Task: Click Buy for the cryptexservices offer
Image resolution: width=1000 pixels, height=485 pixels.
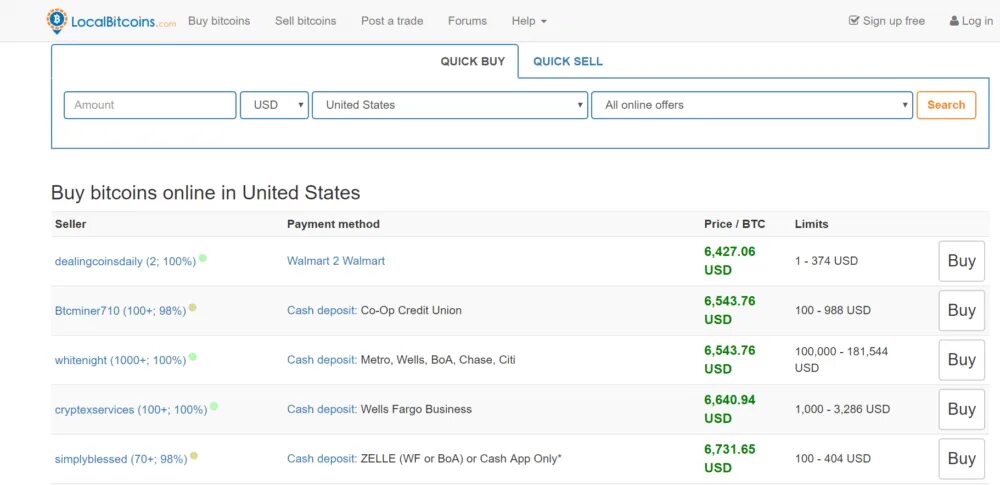Action: click(x=962, y=409)
